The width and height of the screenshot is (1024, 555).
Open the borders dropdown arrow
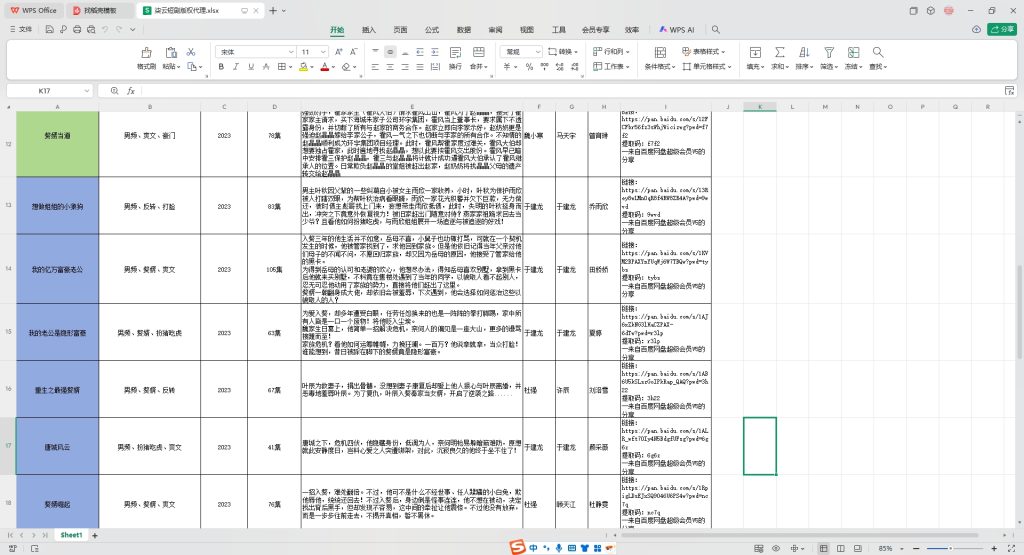pos(290,67)
